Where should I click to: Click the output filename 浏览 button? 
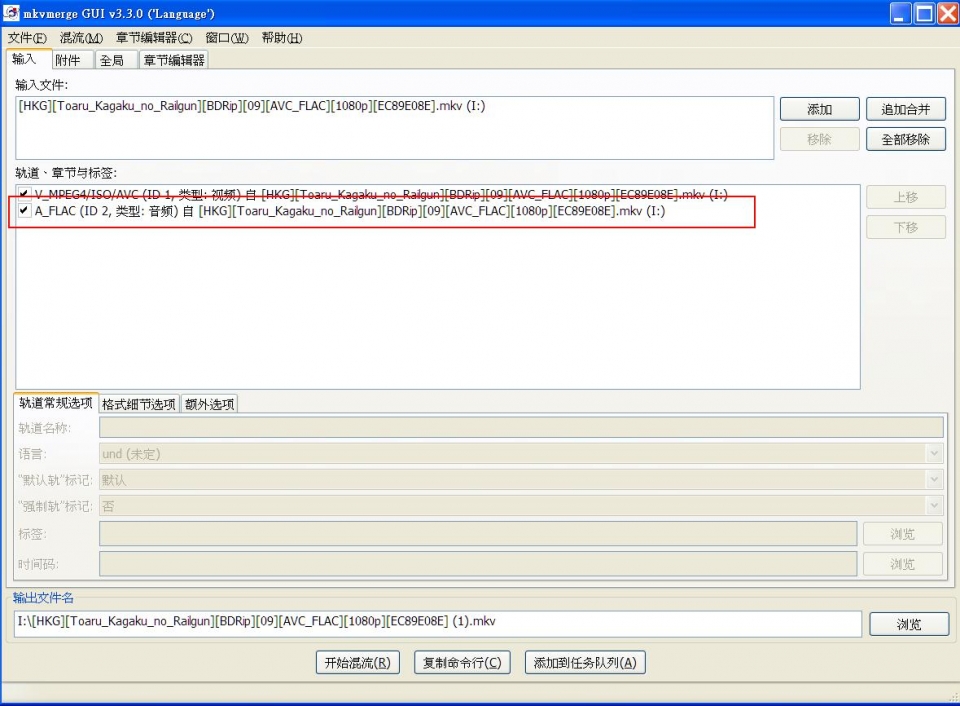908,624
